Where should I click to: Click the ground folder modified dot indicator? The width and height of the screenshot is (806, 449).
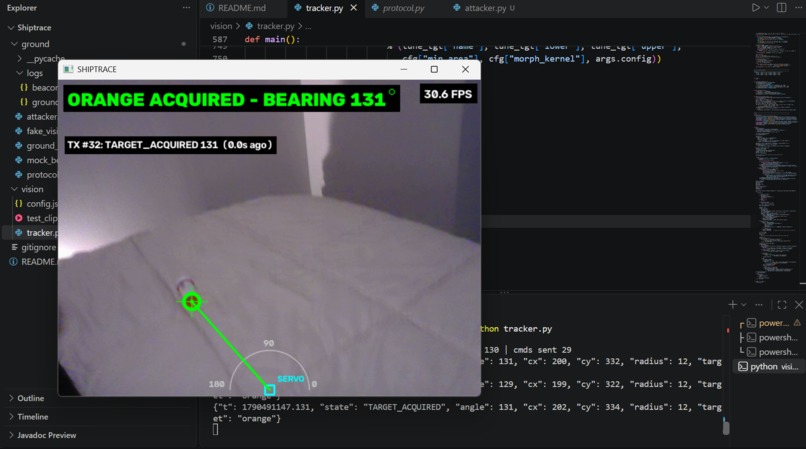[x=184, y=44]
